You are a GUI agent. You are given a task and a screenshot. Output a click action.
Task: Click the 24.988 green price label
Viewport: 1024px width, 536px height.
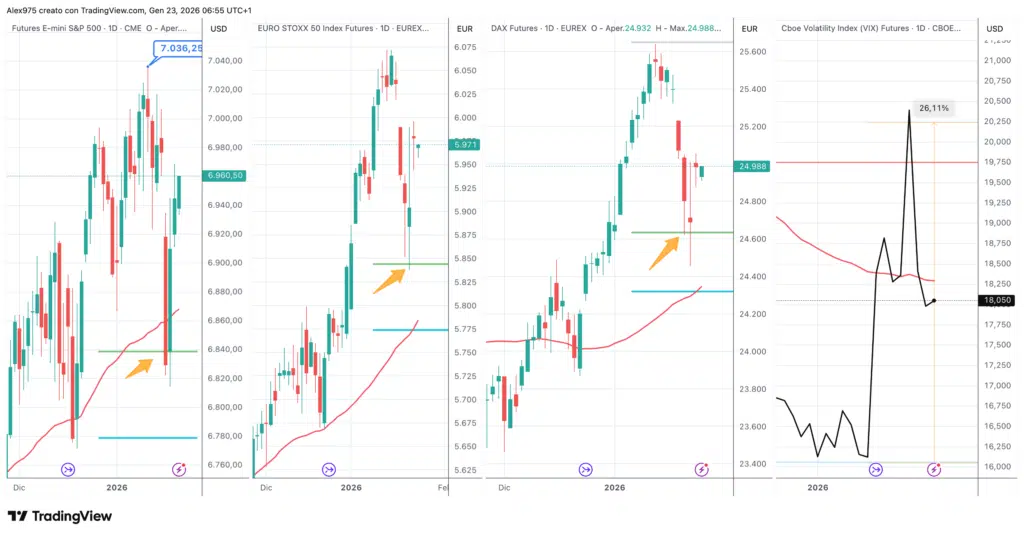click(753, 166)
